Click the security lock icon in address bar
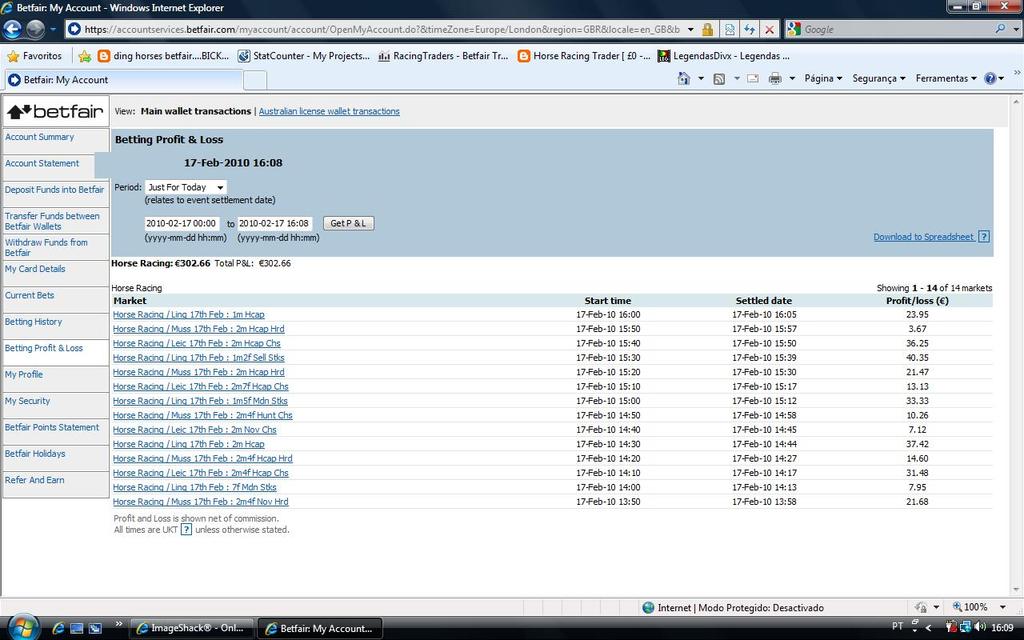 707,29
